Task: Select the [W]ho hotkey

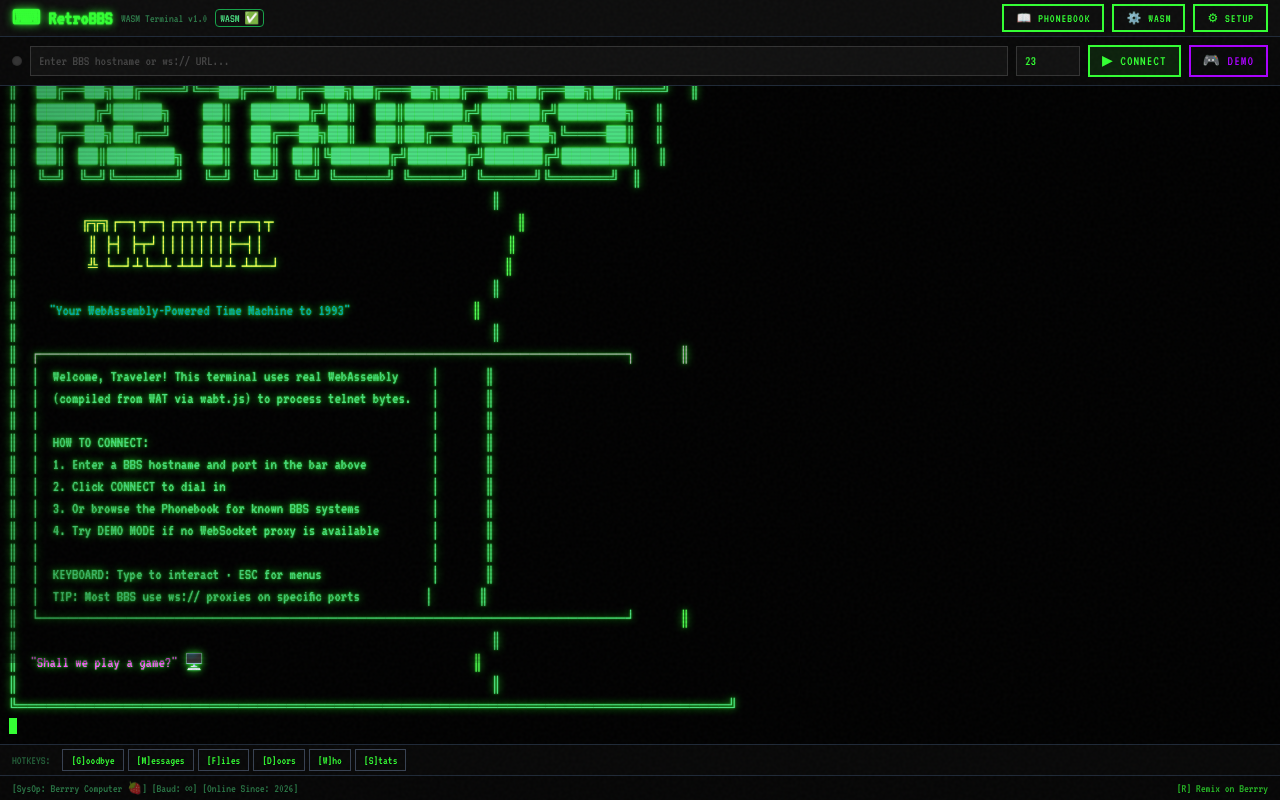Action: 330,760
